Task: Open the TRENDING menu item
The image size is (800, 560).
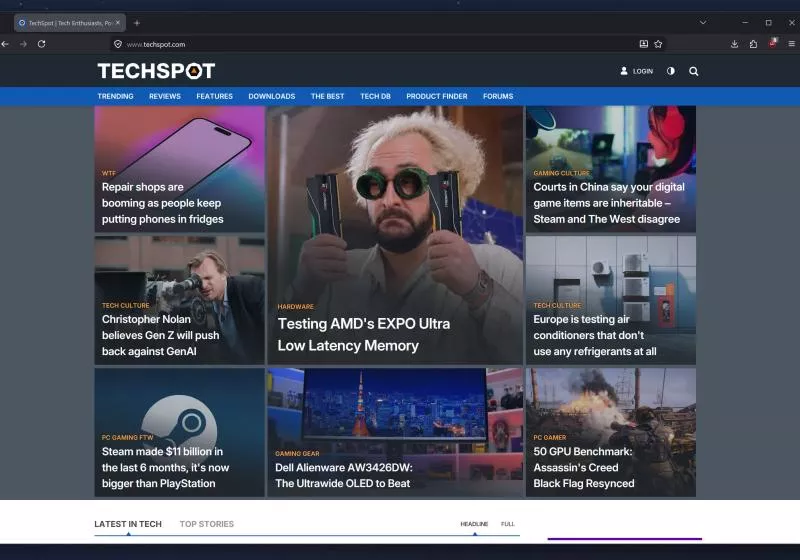Action: pyautogui.click(x=115, y=96)
